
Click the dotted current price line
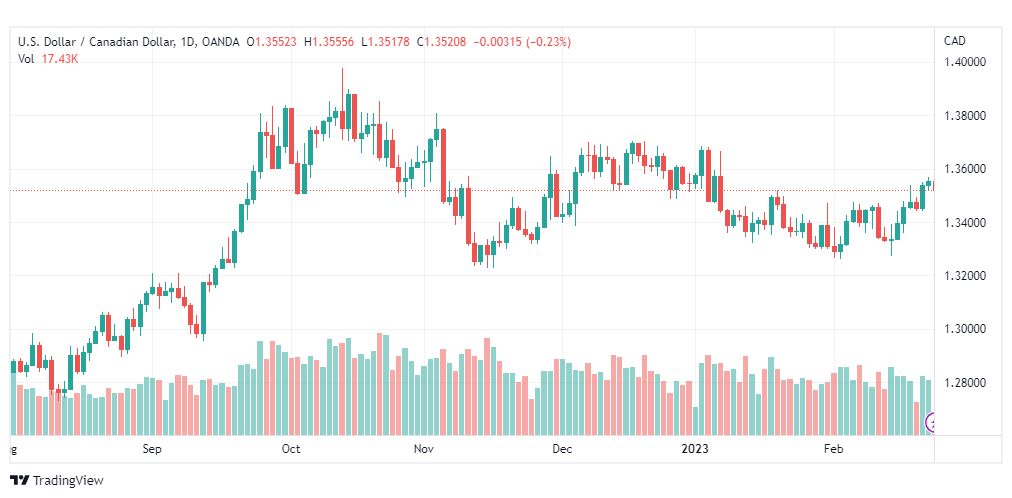pyautogui.click(x=471, y=190)
